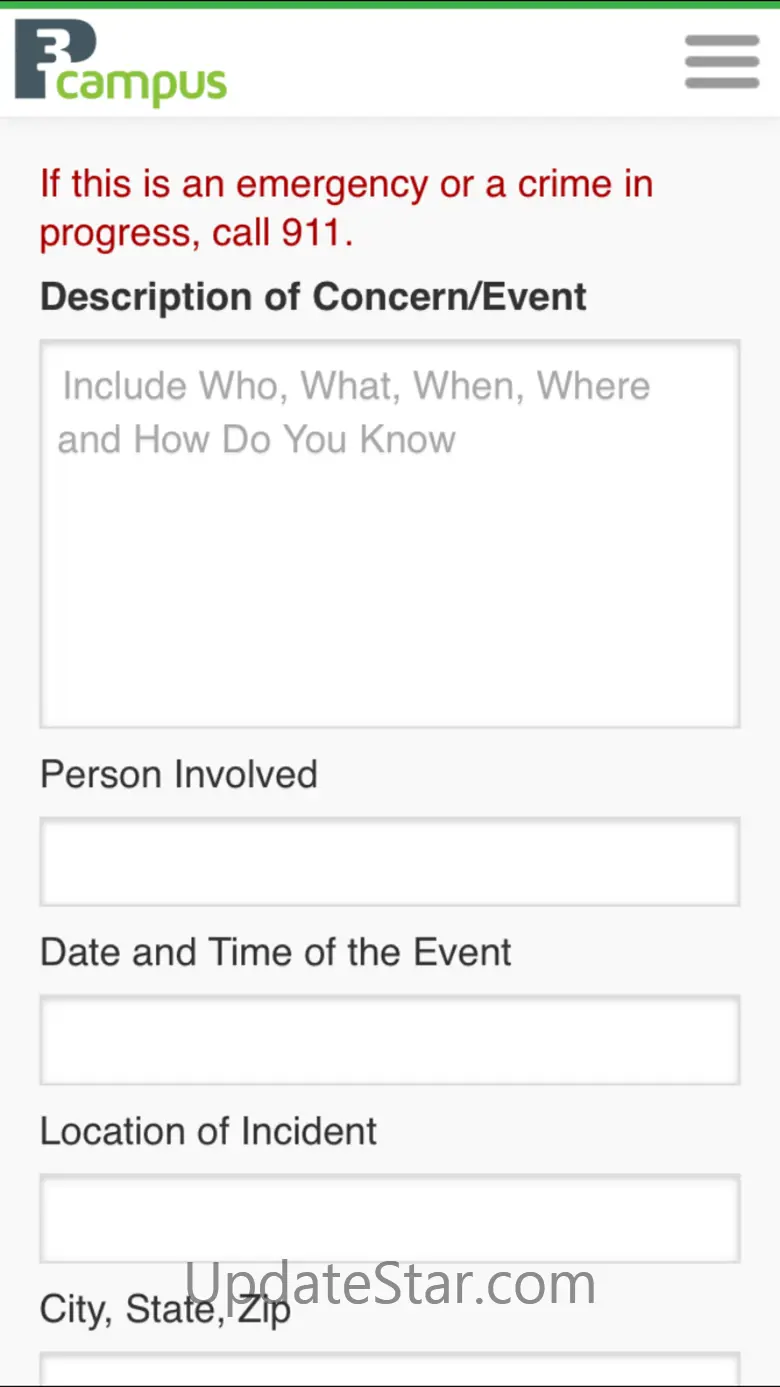This screenshot has width=780, height=1387.
Task: Open the hamburger navigation menu
Action: coord(722,62)
